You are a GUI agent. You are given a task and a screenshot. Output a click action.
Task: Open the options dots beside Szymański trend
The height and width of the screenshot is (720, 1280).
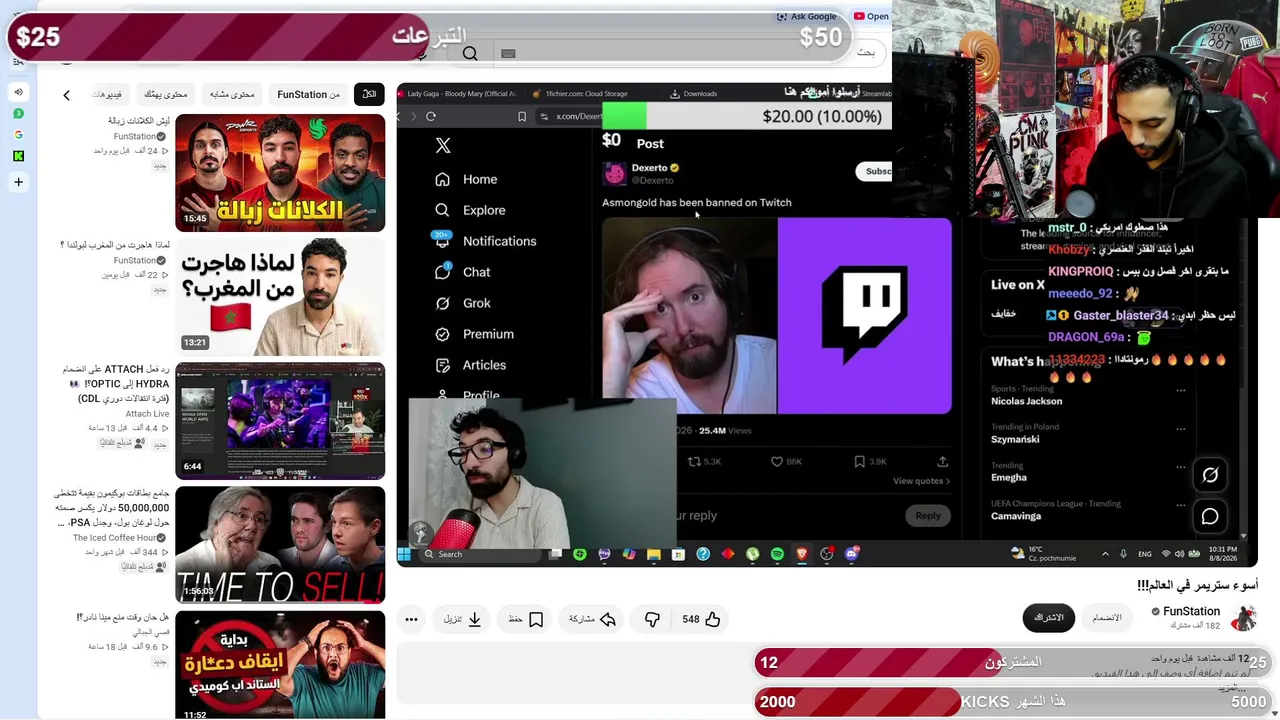1181,428
